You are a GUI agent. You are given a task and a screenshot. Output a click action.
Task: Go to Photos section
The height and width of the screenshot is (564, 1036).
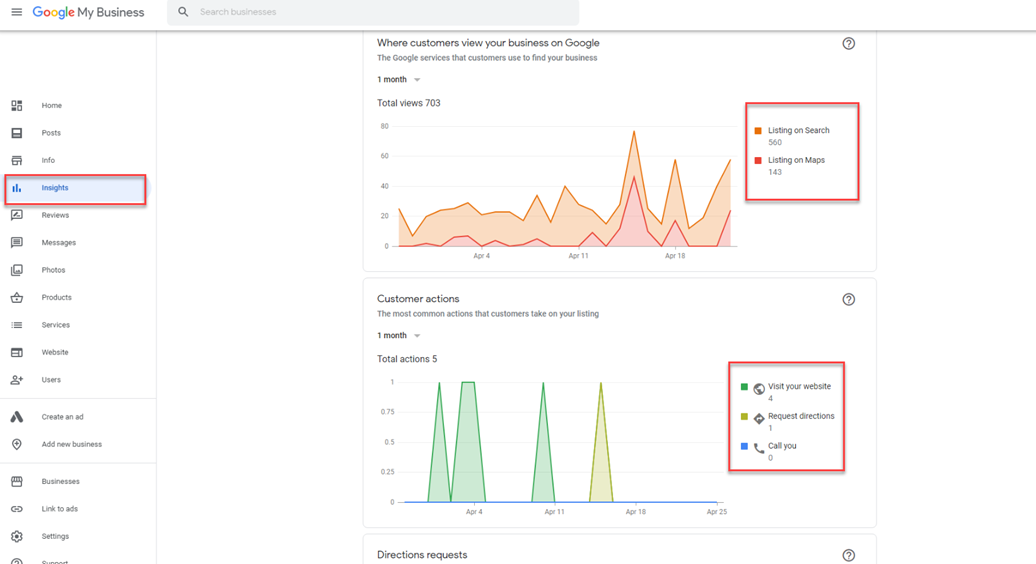click(x=54, y=270)
